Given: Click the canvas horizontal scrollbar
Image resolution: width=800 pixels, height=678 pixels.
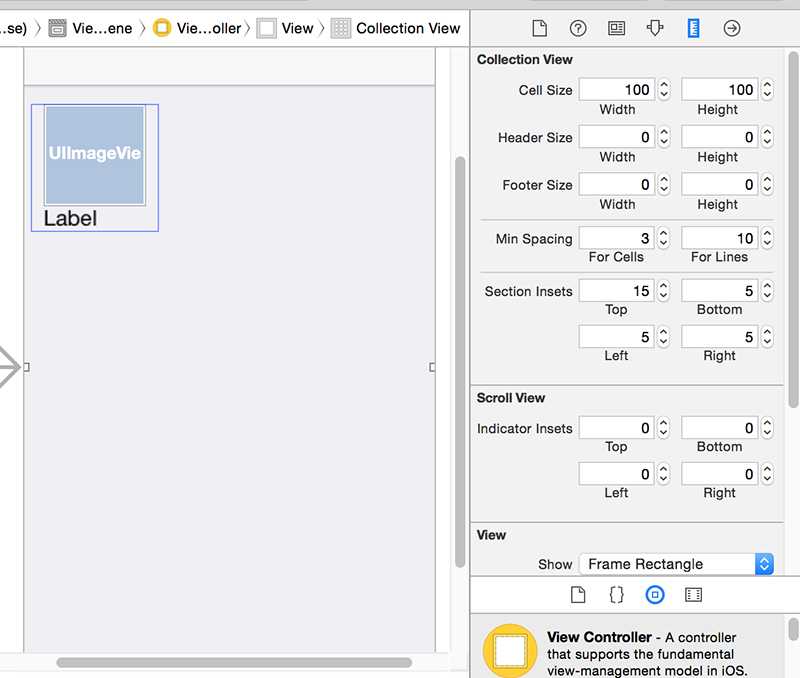Looking at the screenshot, I should click(234, 662).
